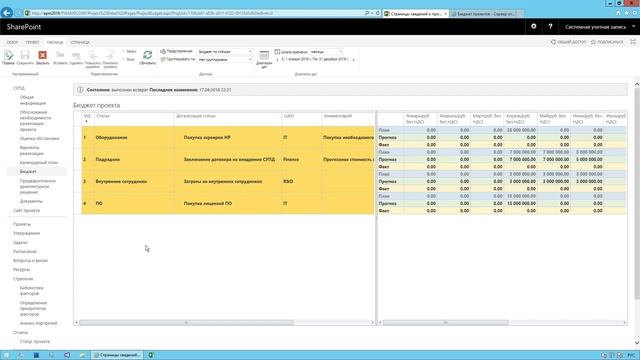Image resolution: width=640 pixels, height=360 pixels.
Task: Click the Вниз move down button
Action: tap(129, 59)
